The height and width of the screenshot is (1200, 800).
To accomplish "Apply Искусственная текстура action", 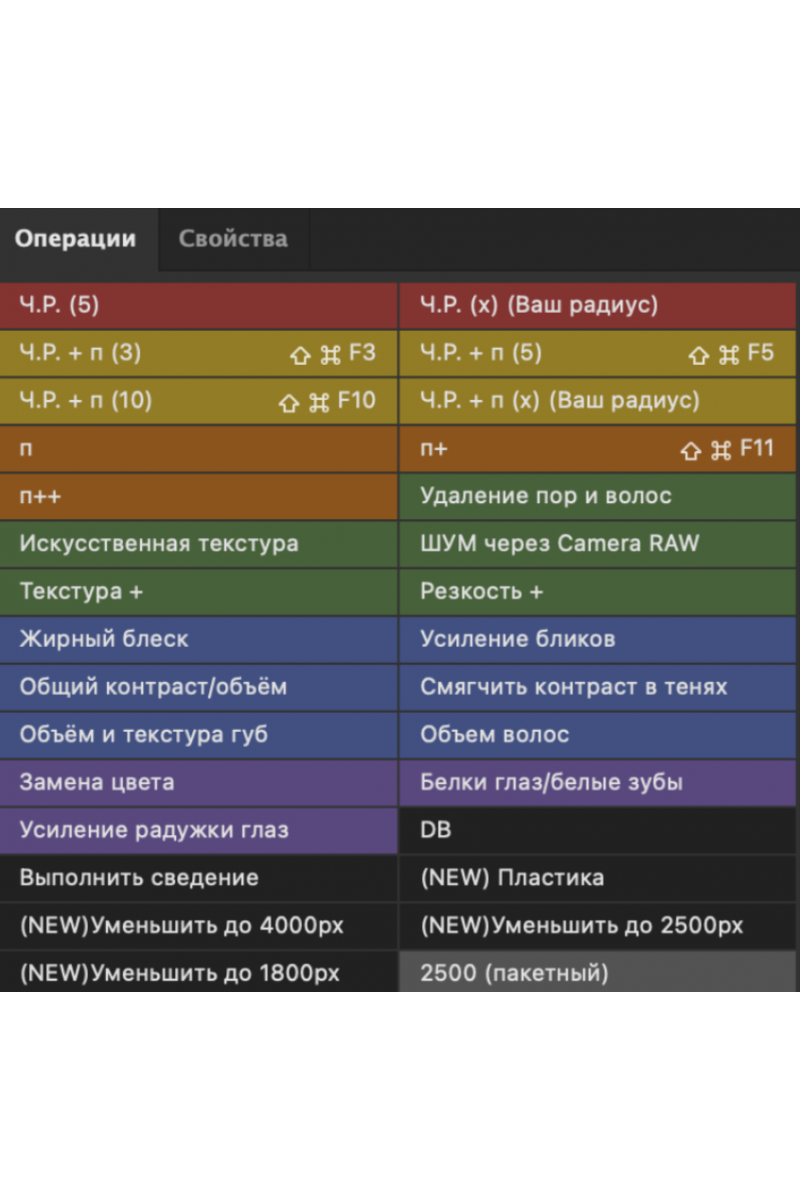I will tap(198, 544).
